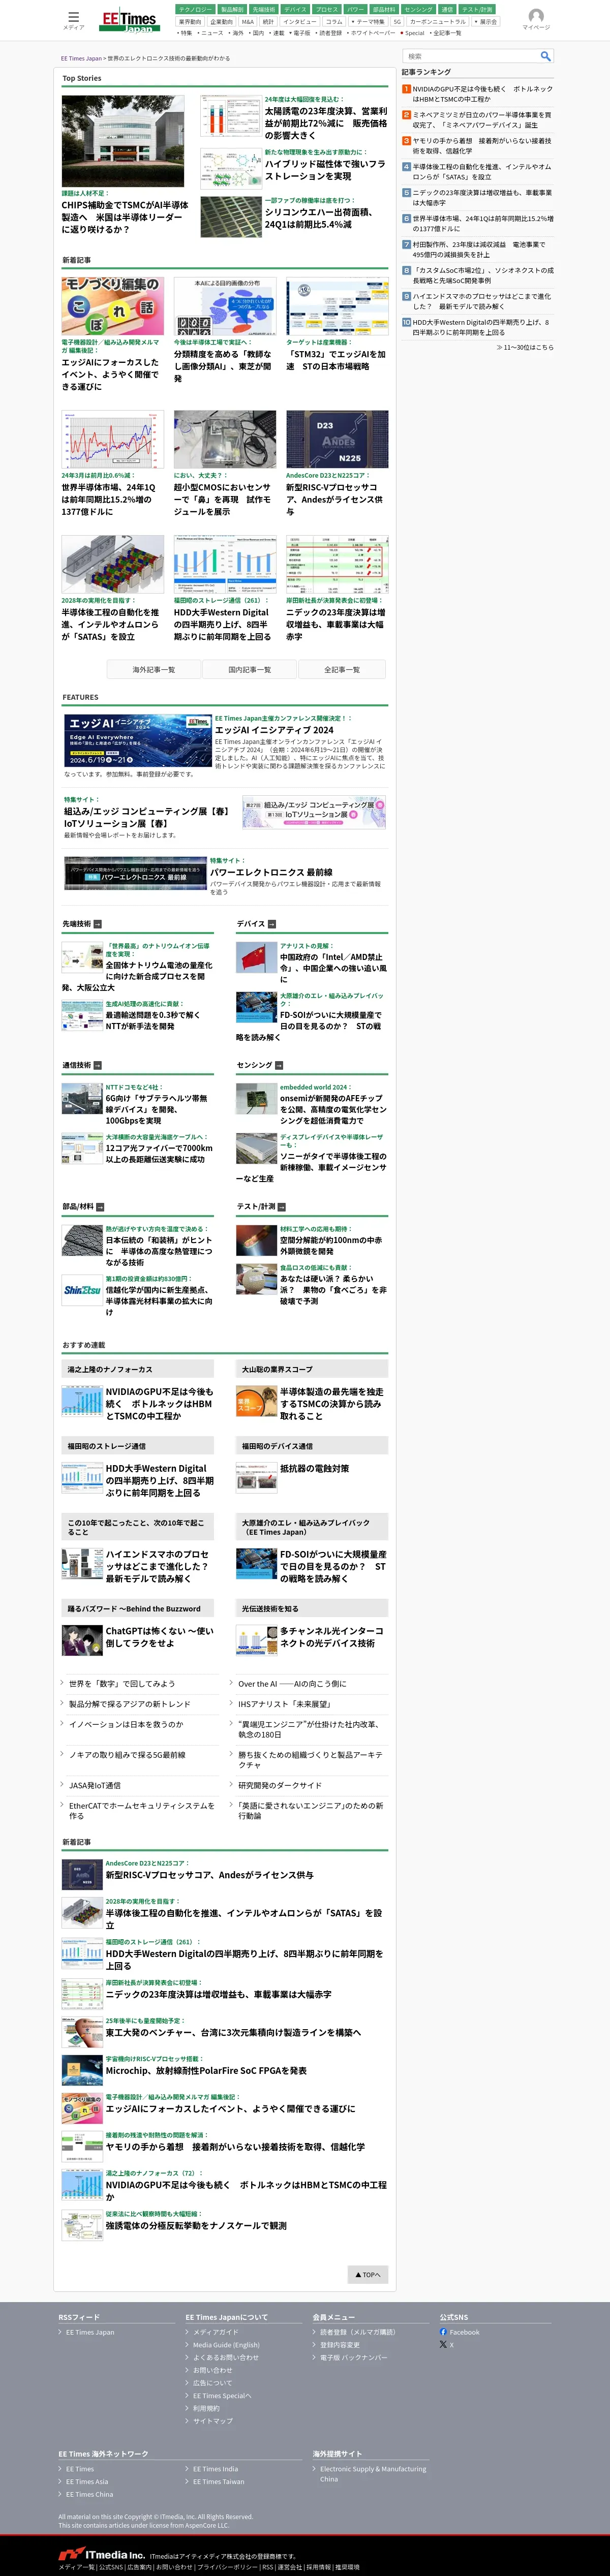Viewport: 610px width, 2576px height.
Task: Expand 製品分解で探るアジアの新トレンド item
Action: 129,1704
